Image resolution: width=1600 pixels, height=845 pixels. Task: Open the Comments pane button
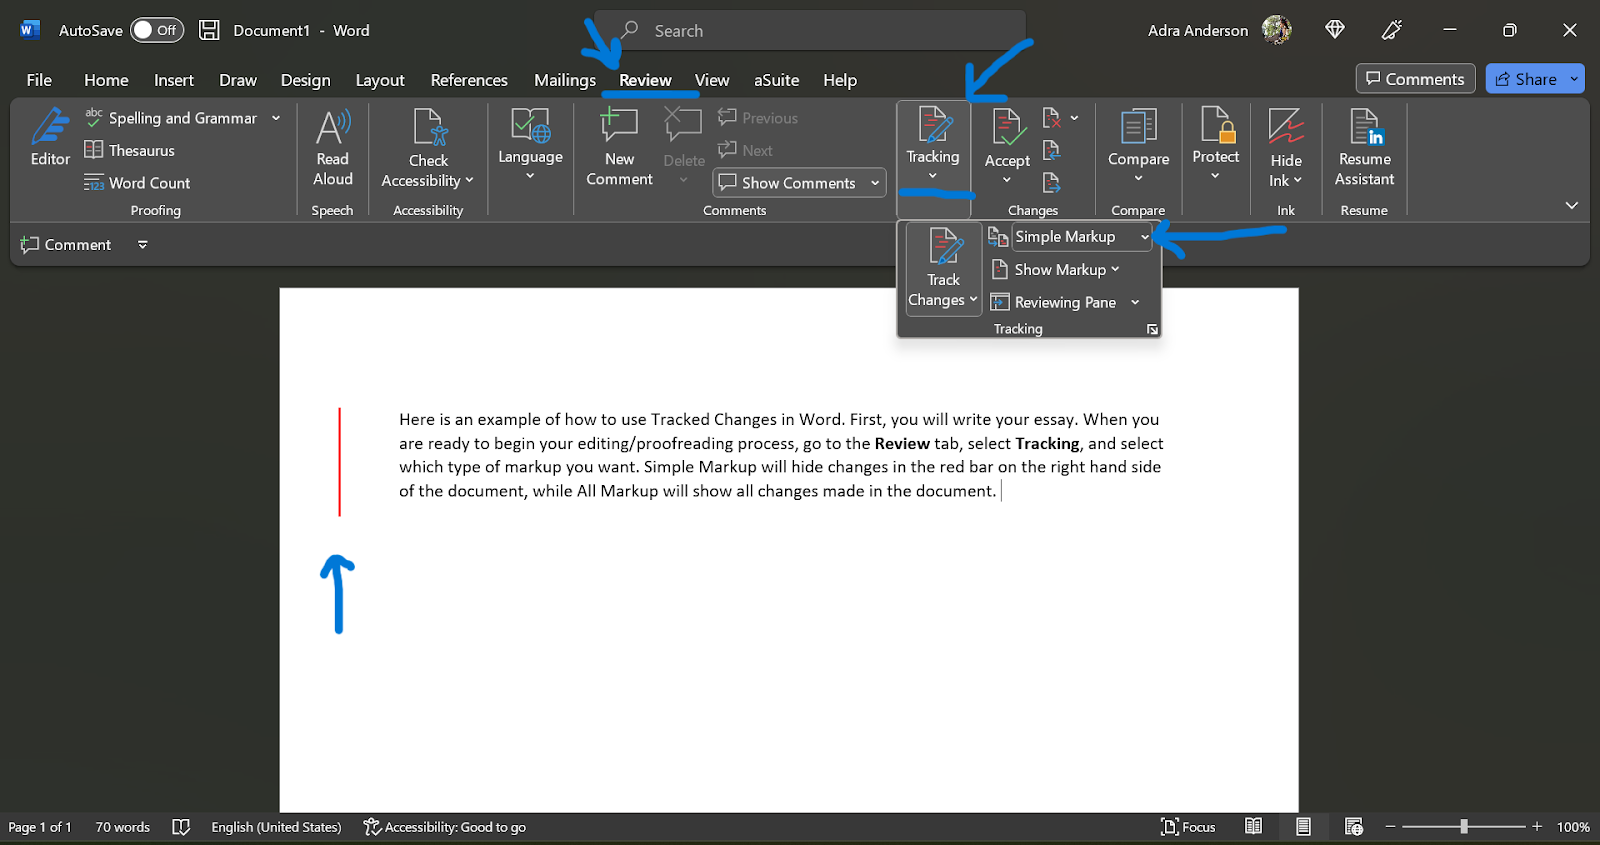[1415, 78]
